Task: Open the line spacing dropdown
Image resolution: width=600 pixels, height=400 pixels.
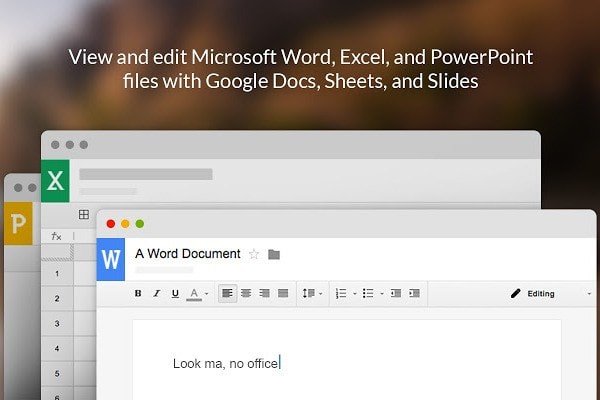Action: [x=311, y=293]
